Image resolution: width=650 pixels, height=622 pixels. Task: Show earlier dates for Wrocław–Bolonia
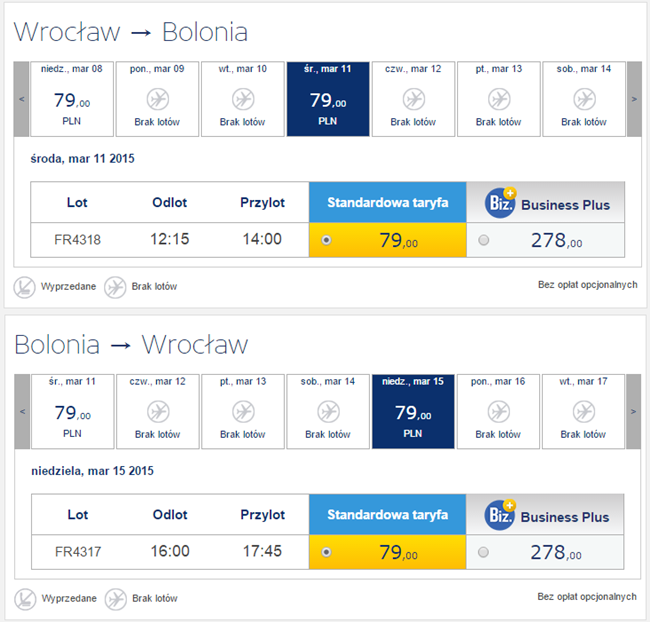pos(21,99)
